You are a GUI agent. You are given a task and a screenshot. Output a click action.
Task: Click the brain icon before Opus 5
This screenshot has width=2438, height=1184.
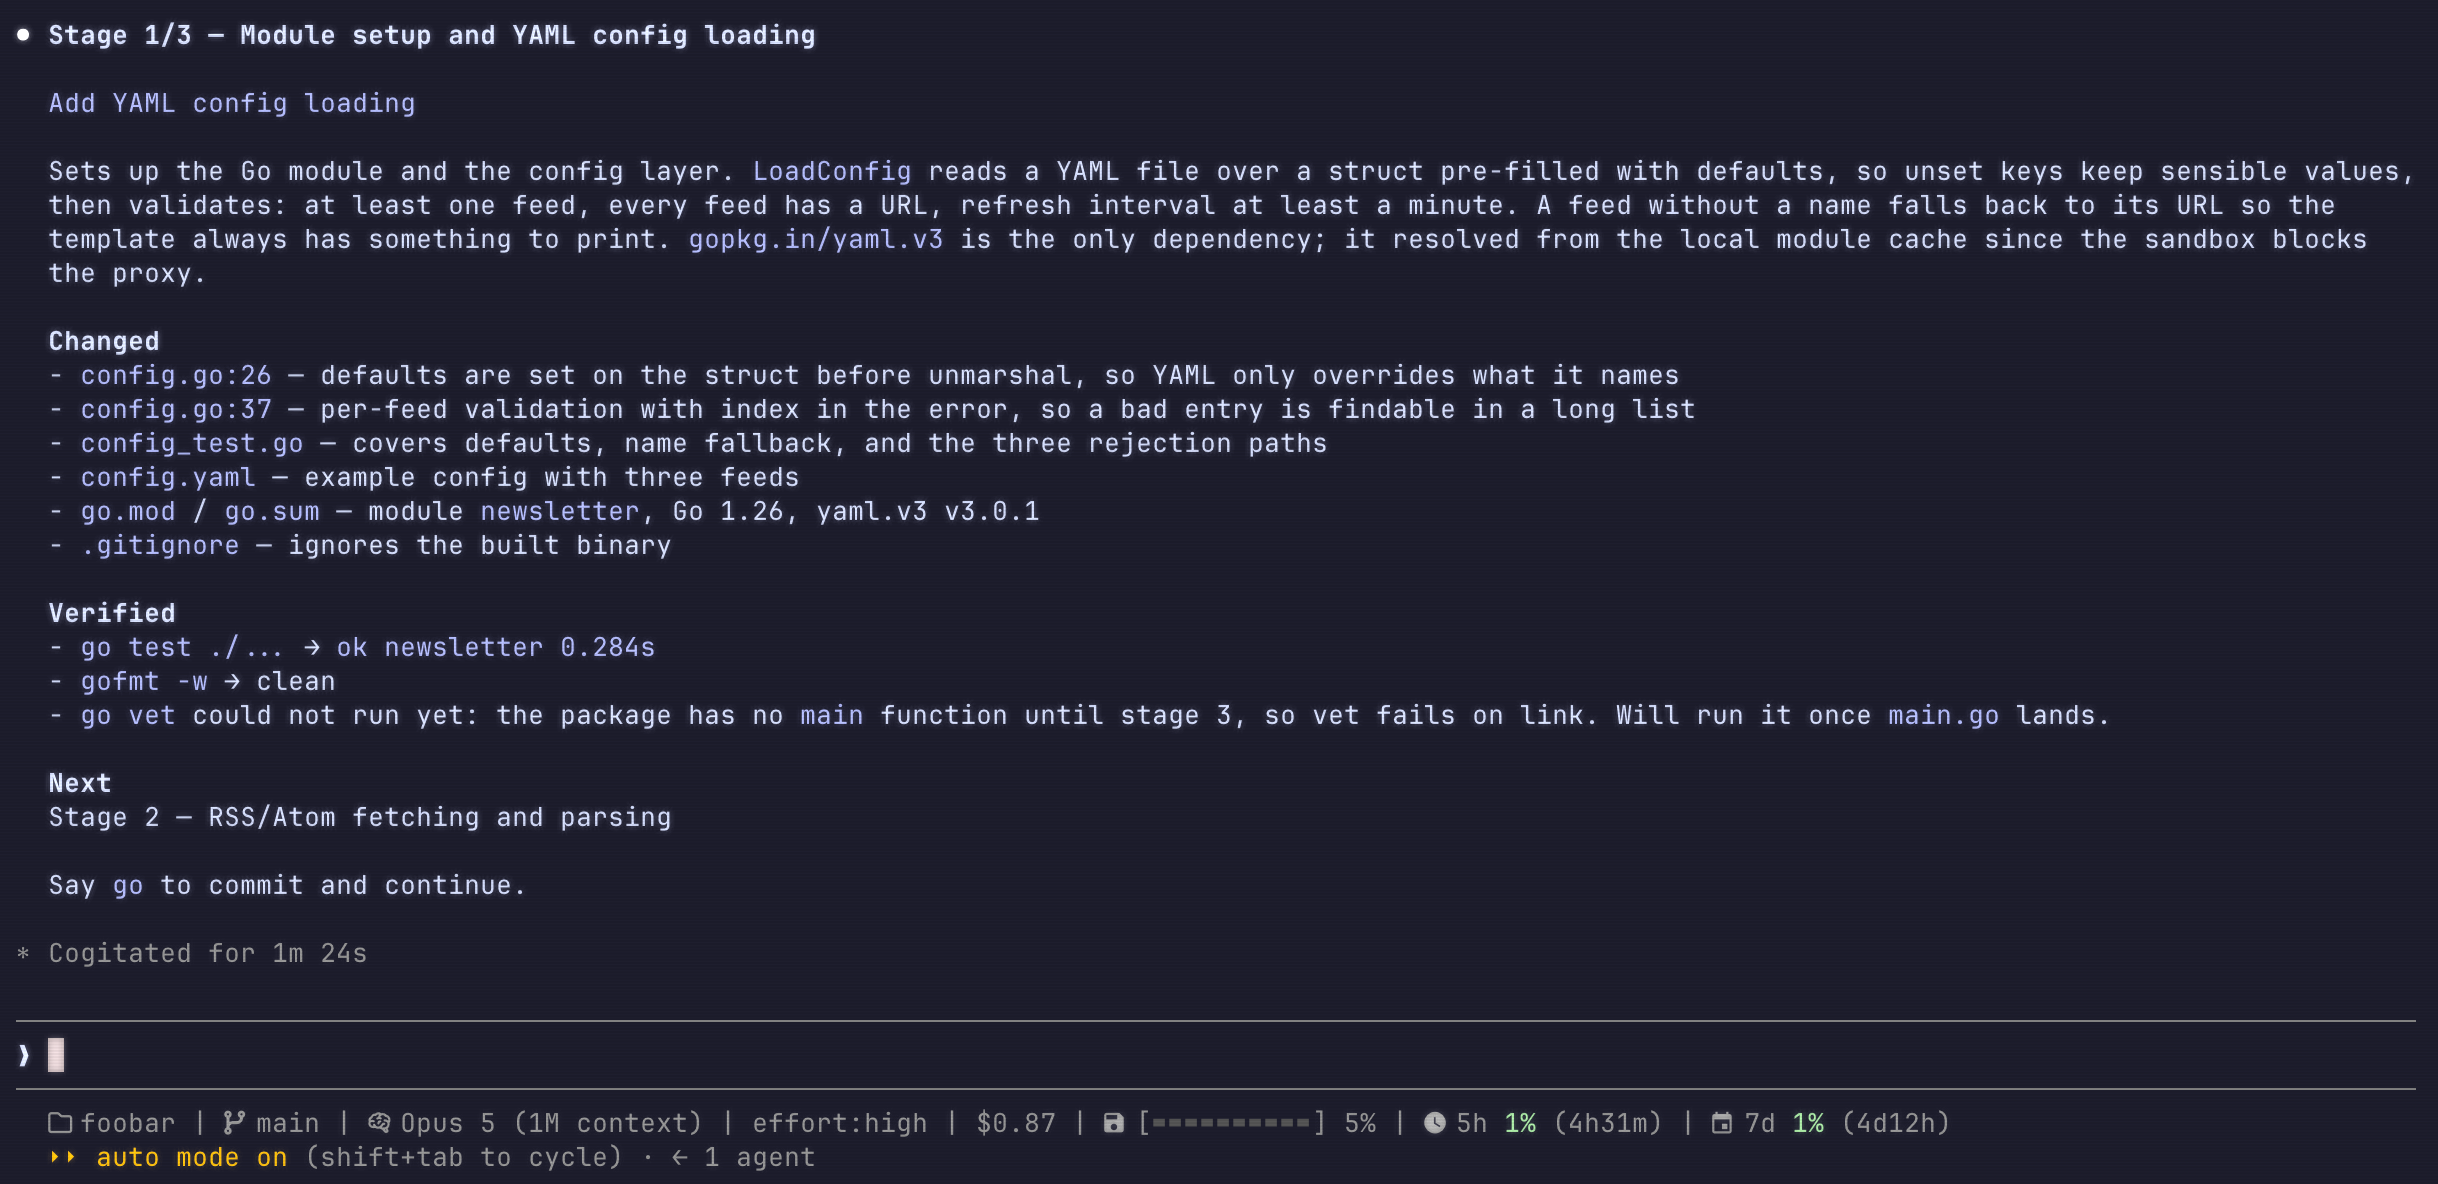[x=379, y=1123]
